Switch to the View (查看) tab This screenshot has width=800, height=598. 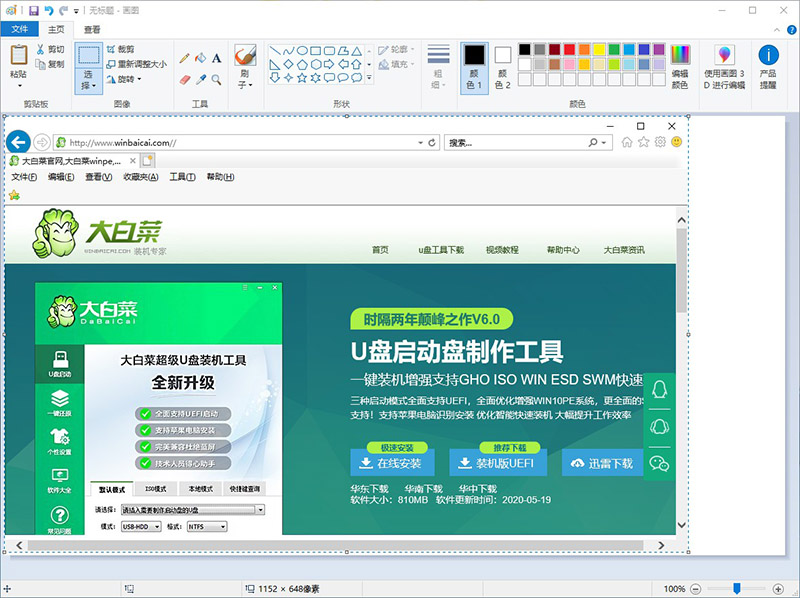point(92,30)
